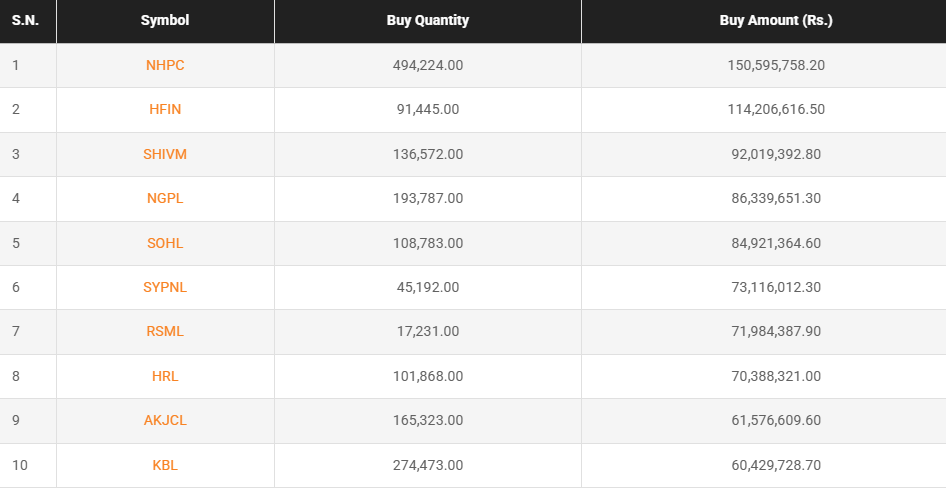Click the Buy Quantity column header

pyautogui.click(x=427, y=20)
